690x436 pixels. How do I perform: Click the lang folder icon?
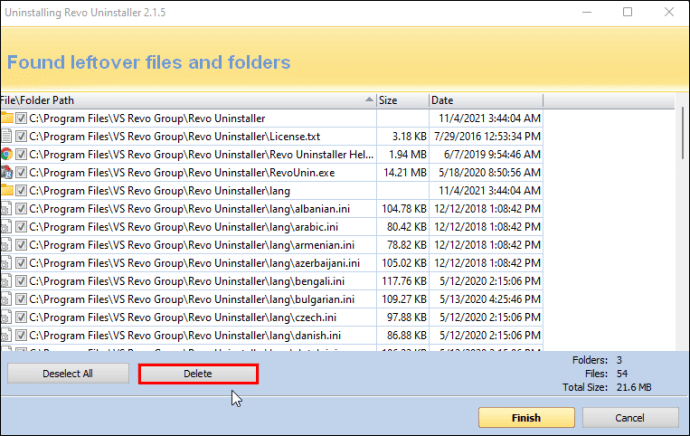click(x=7, y=190)
